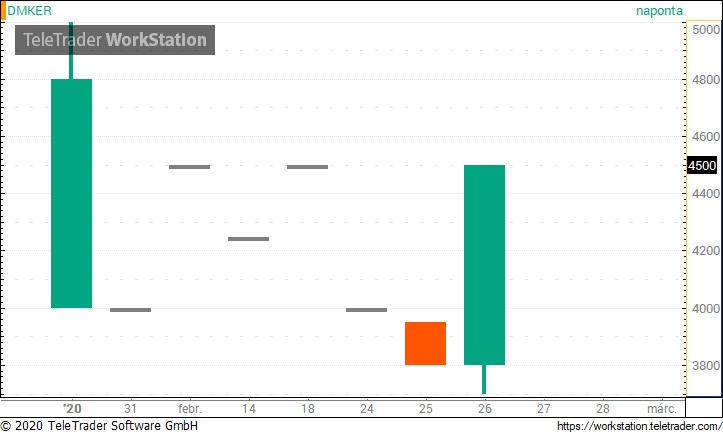Click the febr. date axis label
Screen dimensions: 723x435
(x=190, y=409)
